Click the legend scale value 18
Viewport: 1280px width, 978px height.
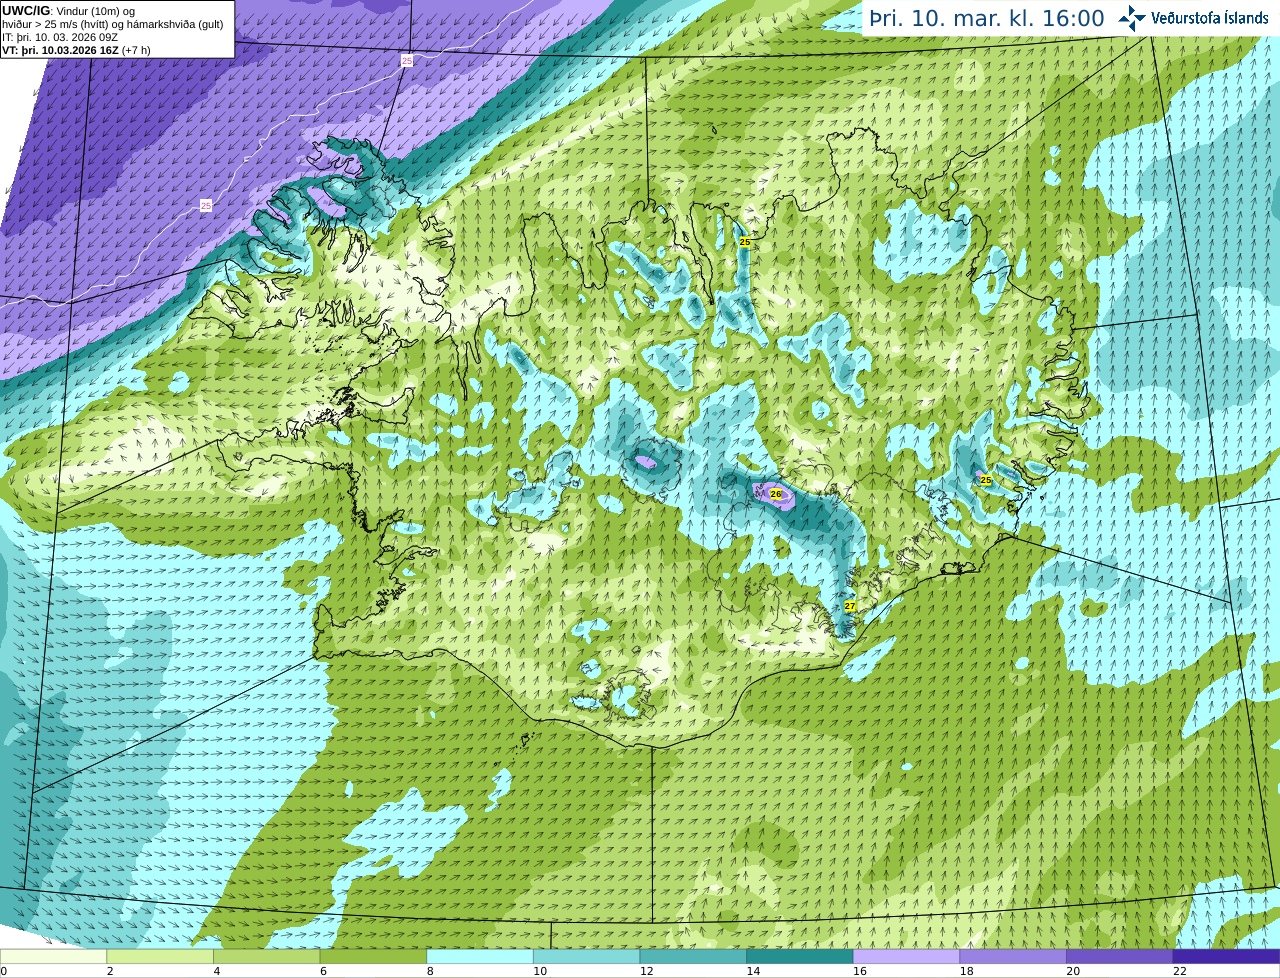point(967,971)
